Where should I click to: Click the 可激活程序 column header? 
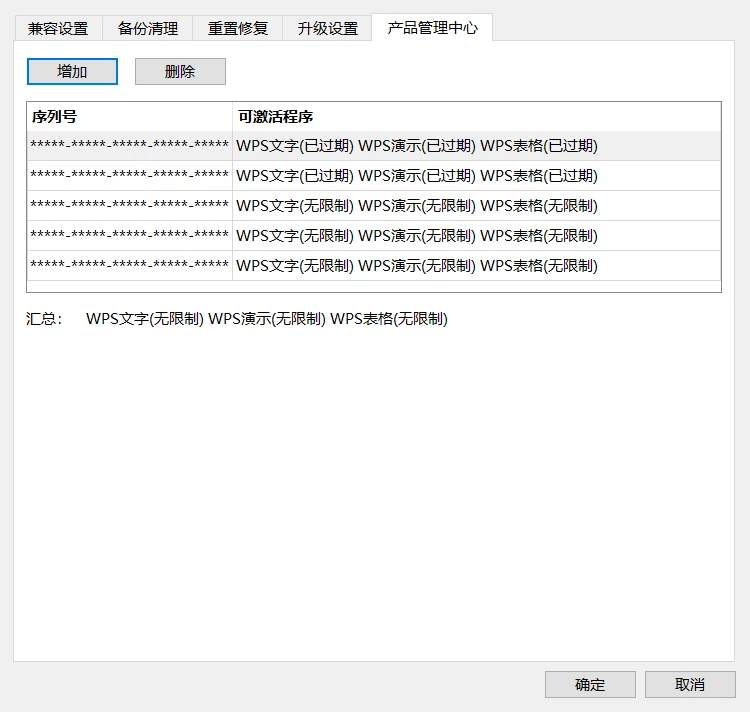[476, 116]
